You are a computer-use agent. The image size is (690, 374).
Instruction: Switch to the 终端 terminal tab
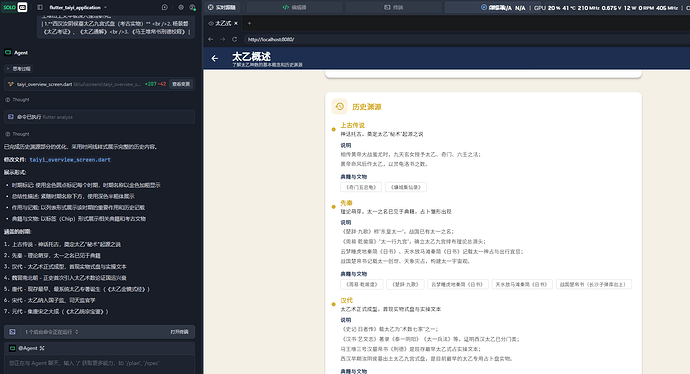[x=393, y=7]
